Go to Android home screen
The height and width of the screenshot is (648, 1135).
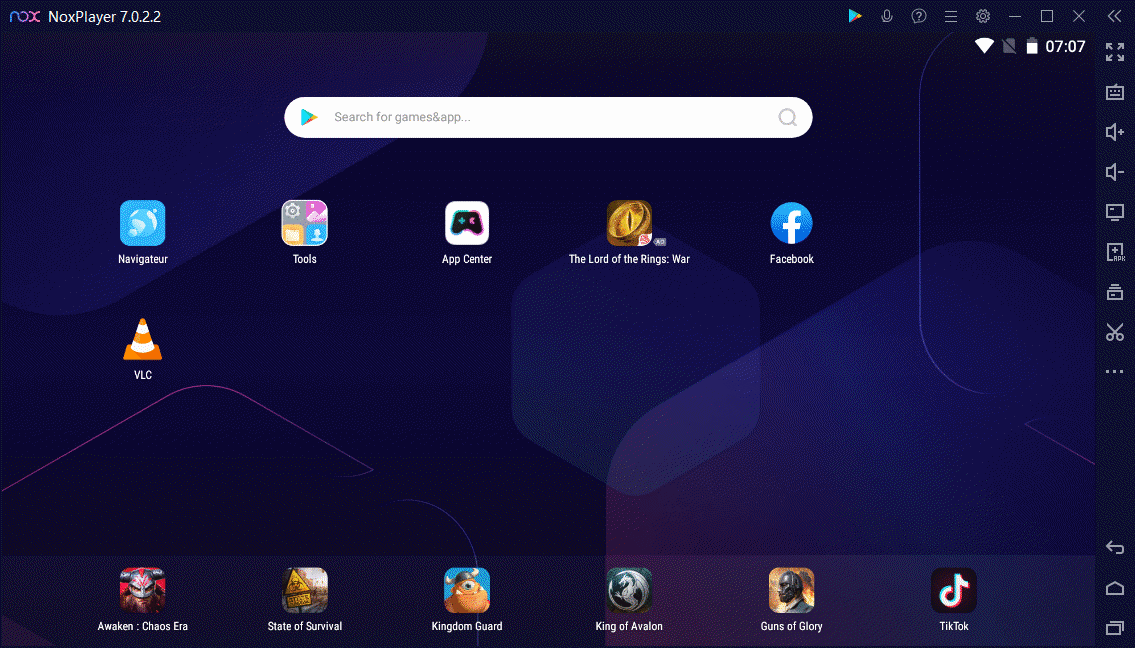click(1115, 588)
